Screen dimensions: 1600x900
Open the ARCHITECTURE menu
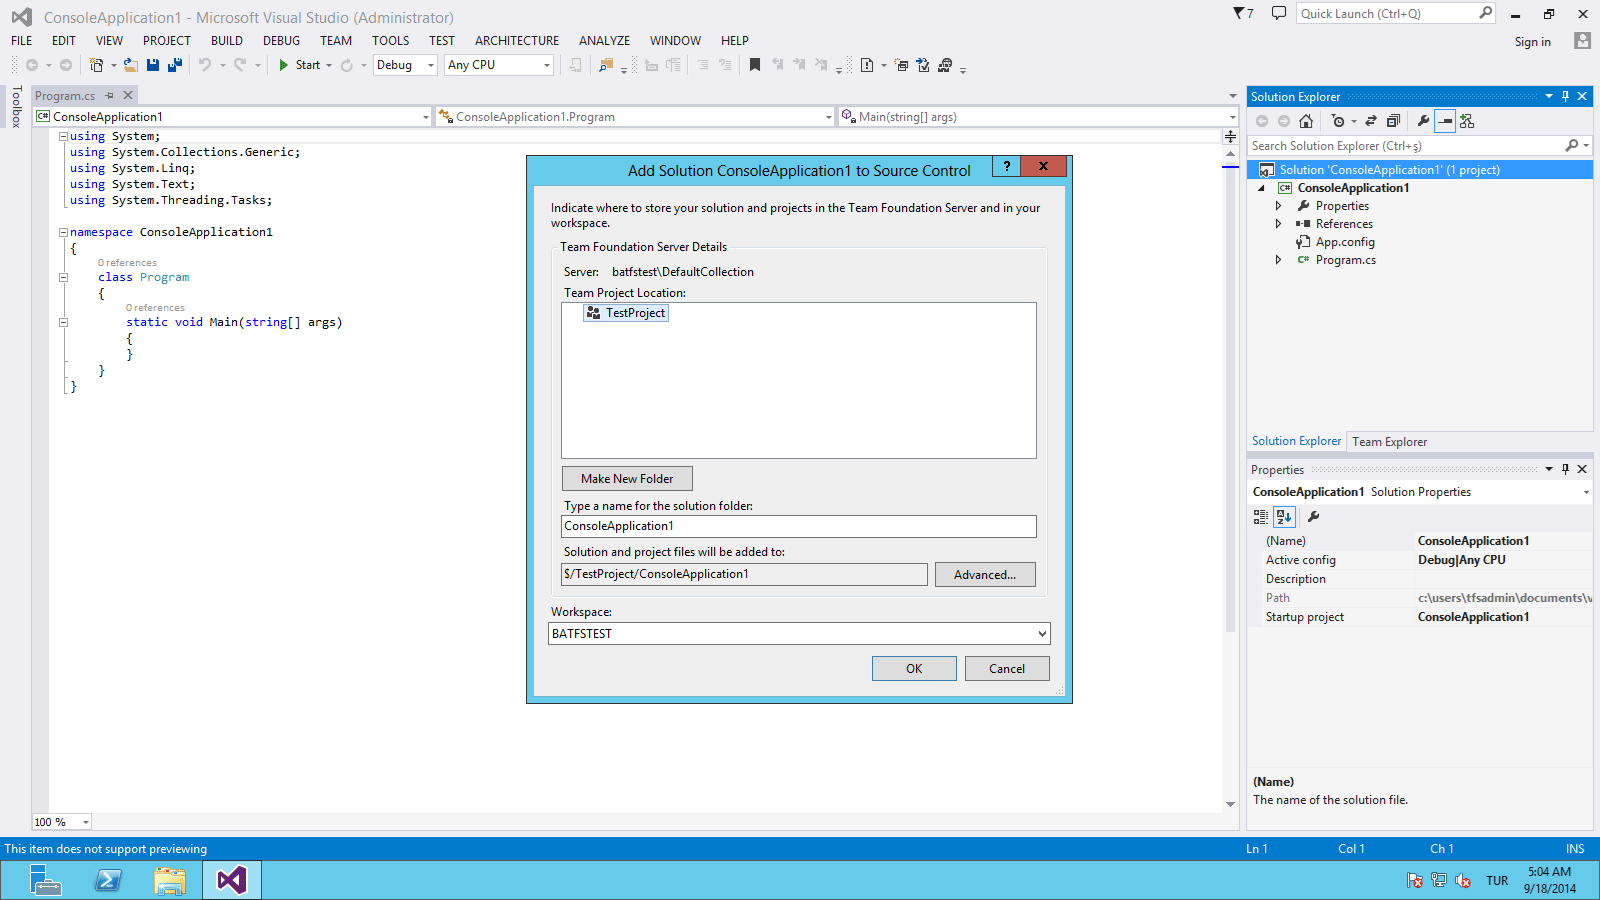pyautogui.click(x=516, y=41)
